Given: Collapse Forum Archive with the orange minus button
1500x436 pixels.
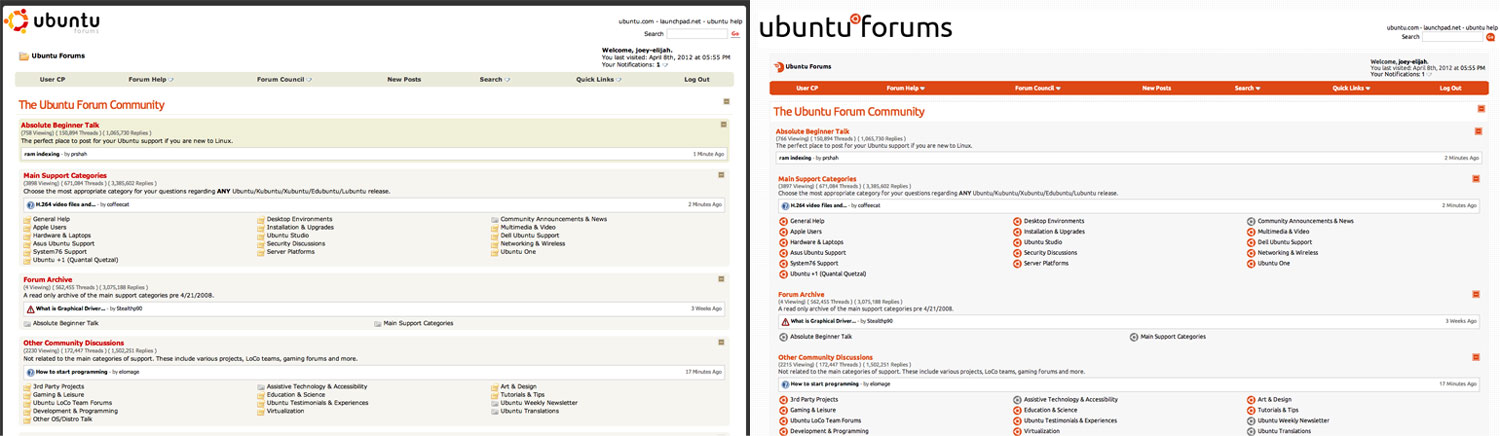Looking at the screenshot, I should coord(1475,295).
